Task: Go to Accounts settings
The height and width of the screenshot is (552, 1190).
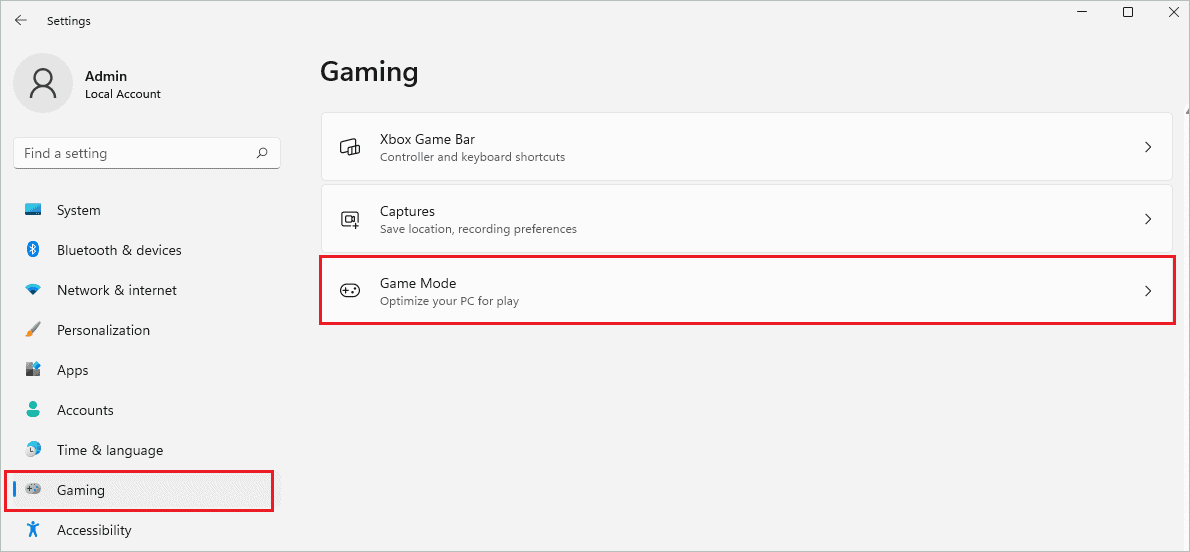Action: pyautogui.click(x=85, y=410)
